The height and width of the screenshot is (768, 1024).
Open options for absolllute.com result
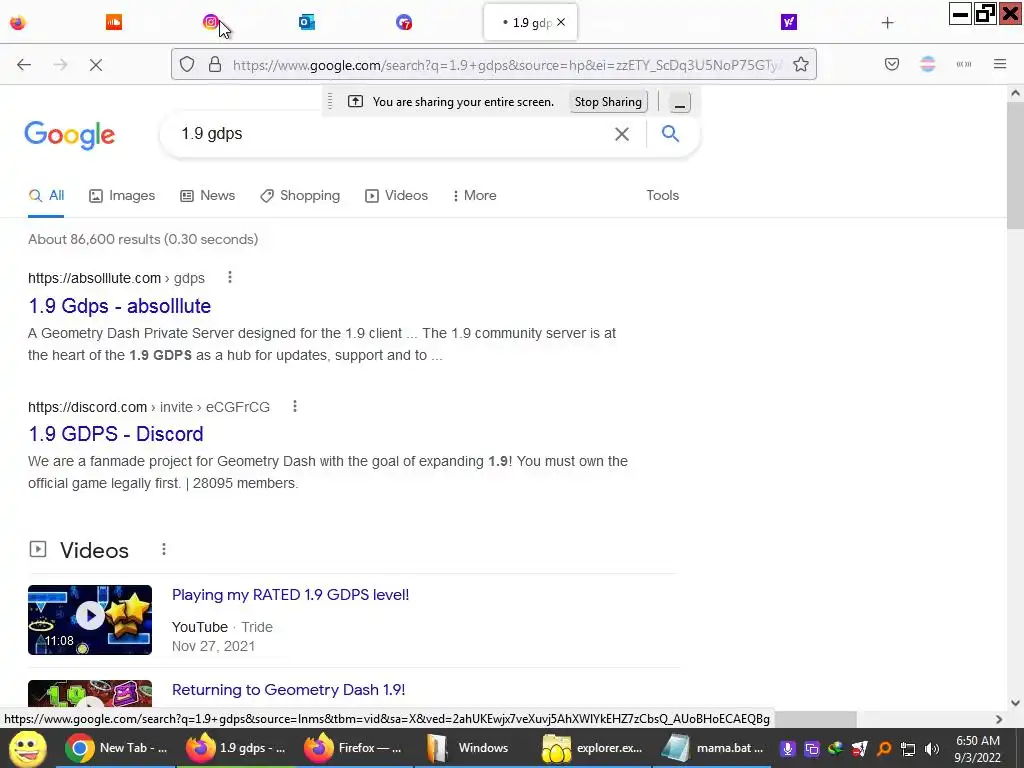(230, 278)
